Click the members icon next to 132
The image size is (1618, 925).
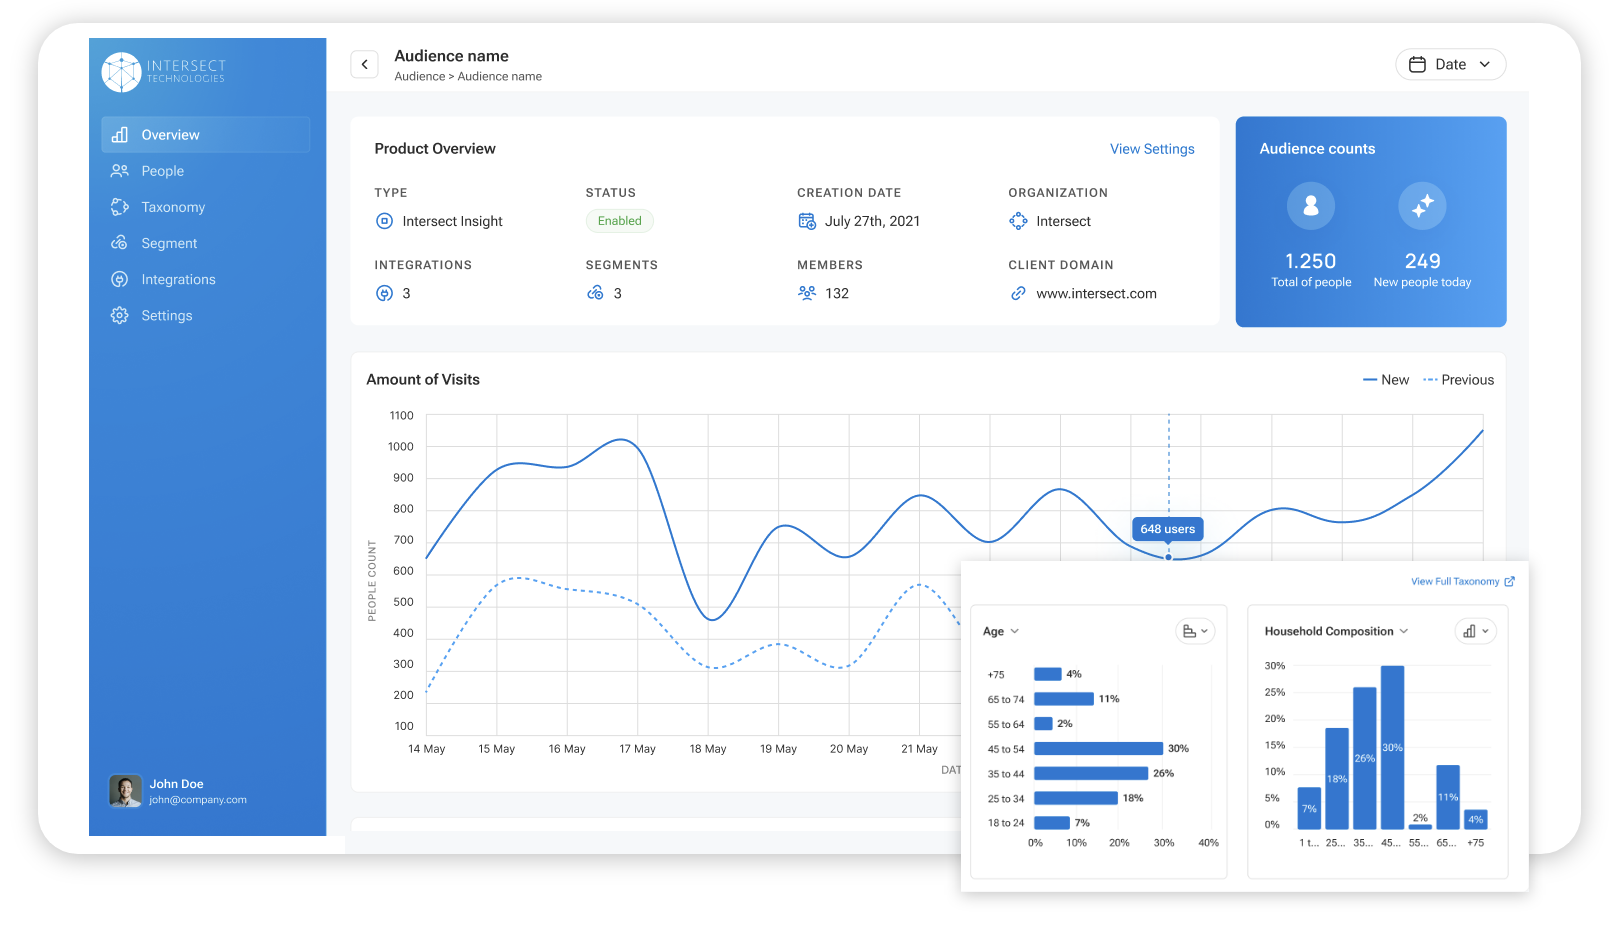pos(807,293)
